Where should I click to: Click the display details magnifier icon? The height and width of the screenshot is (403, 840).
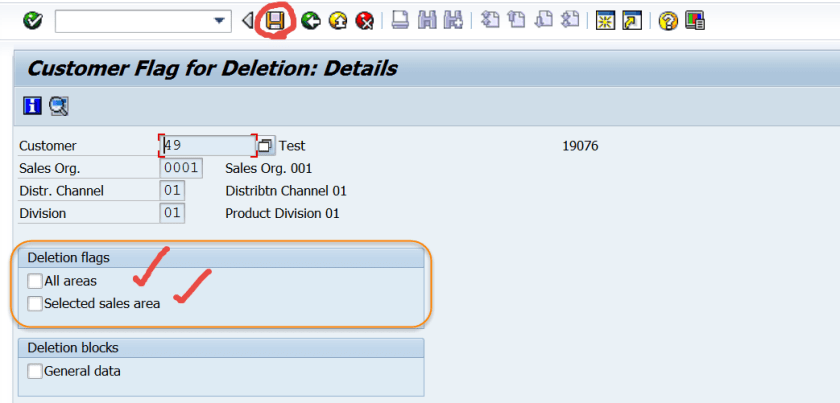(x=58, y=106)
